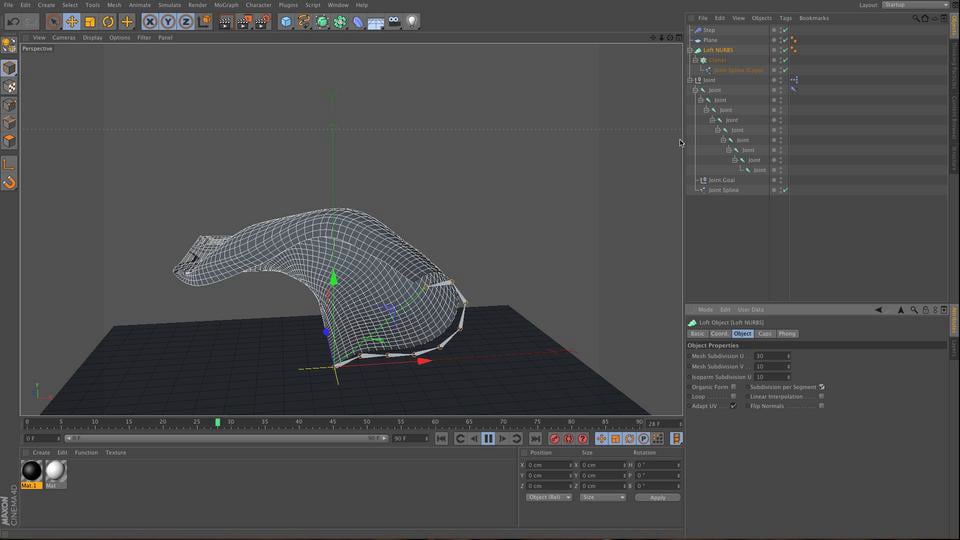Open the MoGraph menu
Viewport: 960px width, 540px height.
226,5
